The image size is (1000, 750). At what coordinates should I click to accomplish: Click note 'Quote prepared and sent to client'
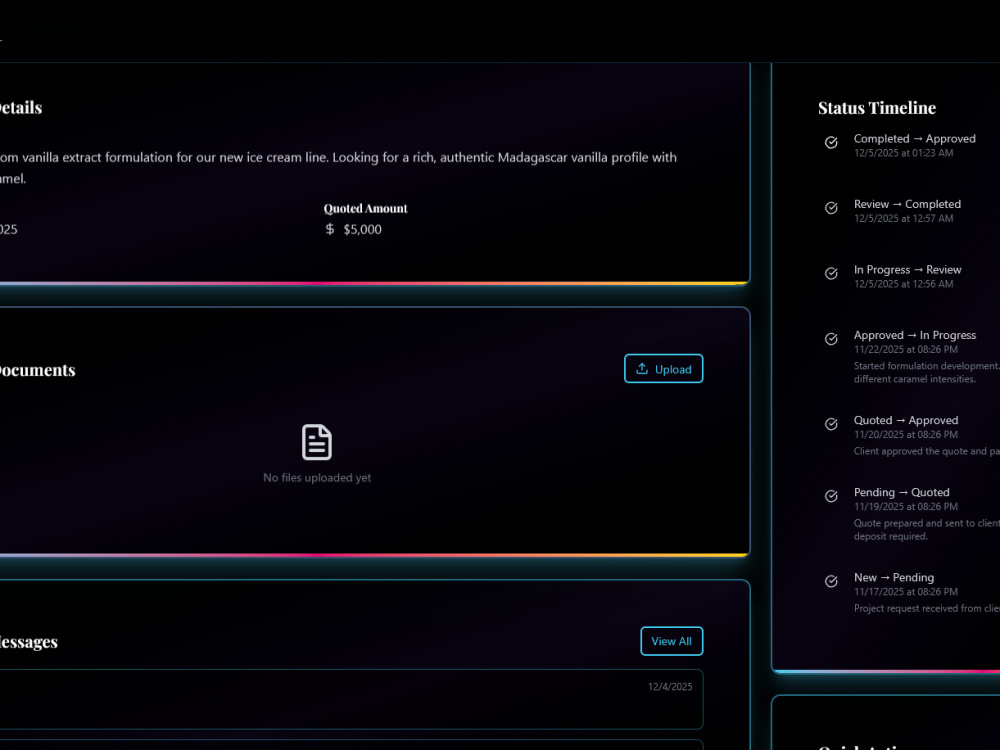point(927,530)
